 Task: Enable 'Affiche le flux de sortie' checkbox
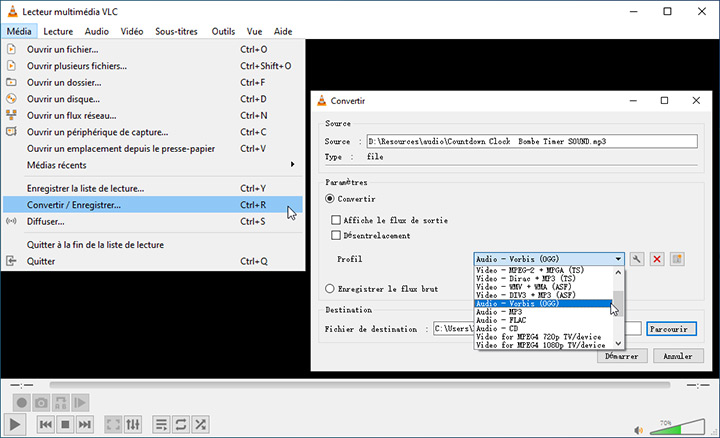pos(337,220)
